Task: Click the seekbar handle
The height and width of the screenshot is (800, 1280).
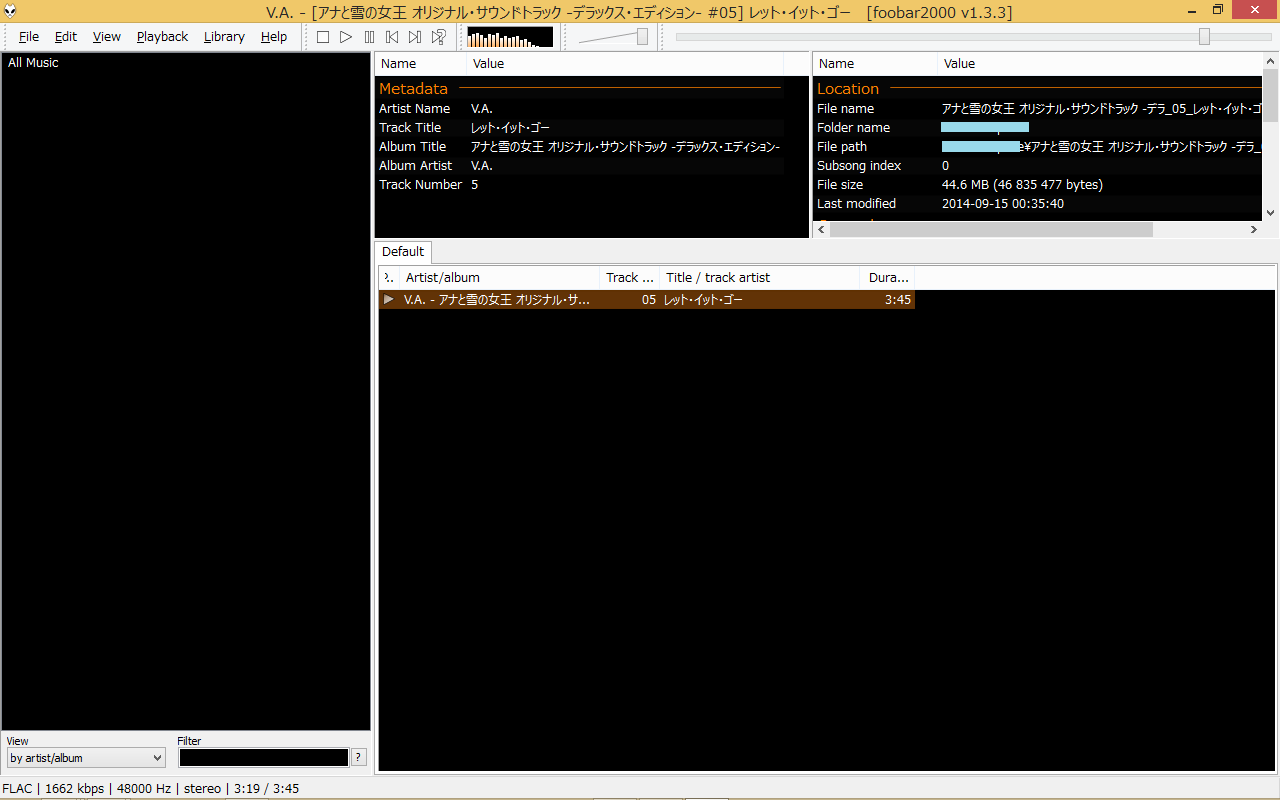Action: [x=1205, y=37]
